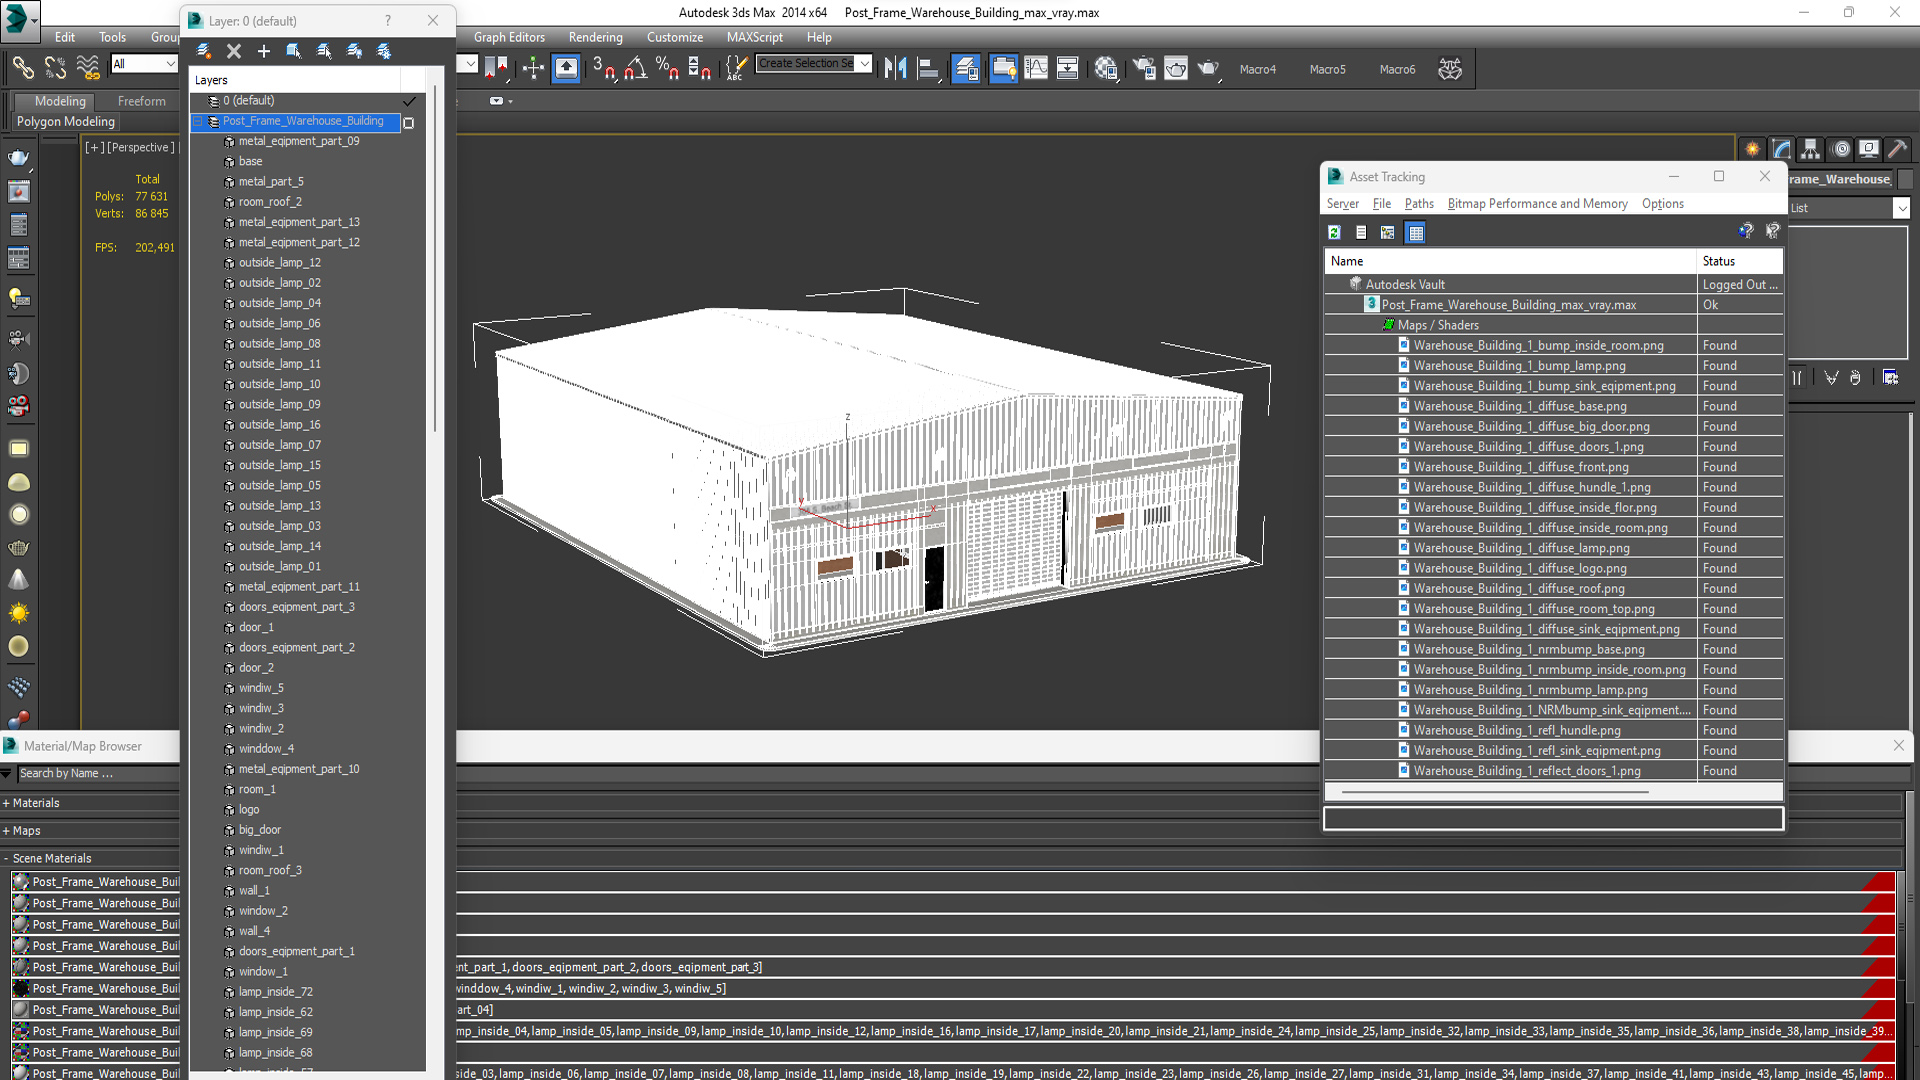The width and height of the screenshot is (1920, 1080).
Task: Open the Rendering menu
Action: 595,37
